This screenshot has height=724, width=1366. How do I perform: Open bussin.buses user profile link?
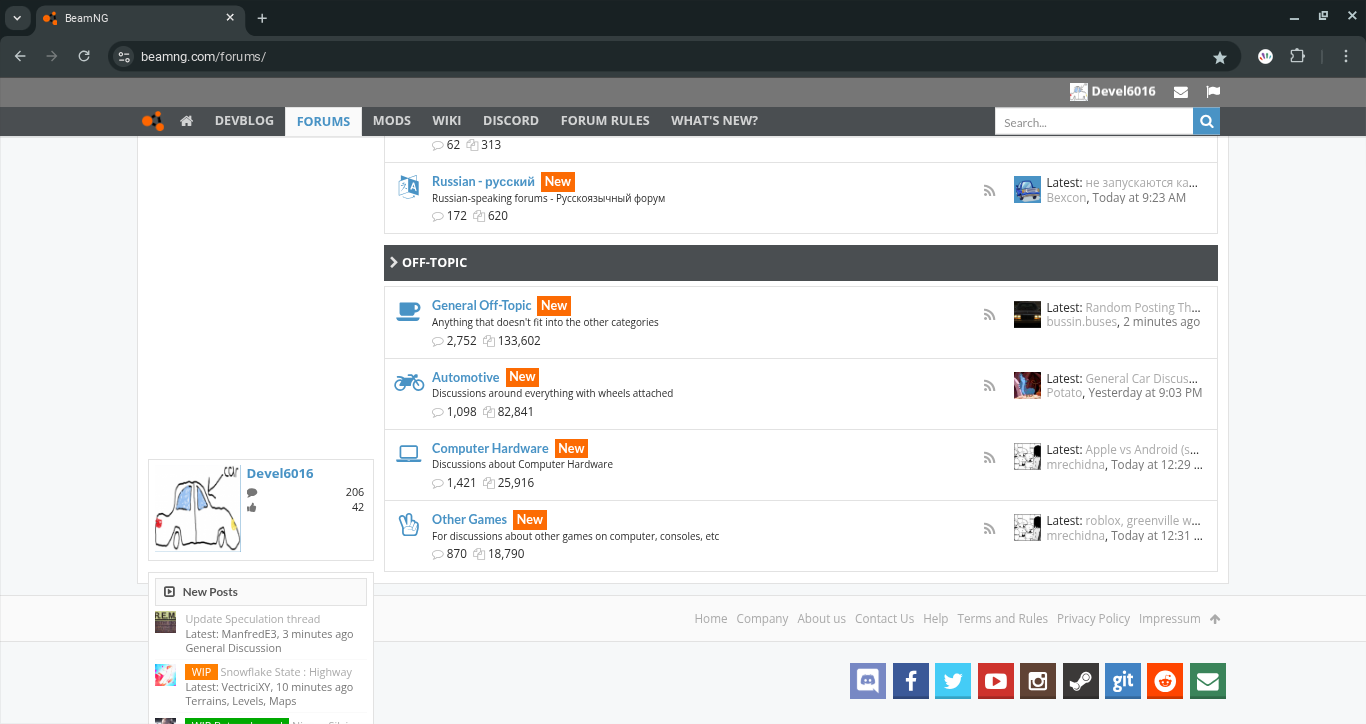pyautogui.click(x=1081, y=322)
